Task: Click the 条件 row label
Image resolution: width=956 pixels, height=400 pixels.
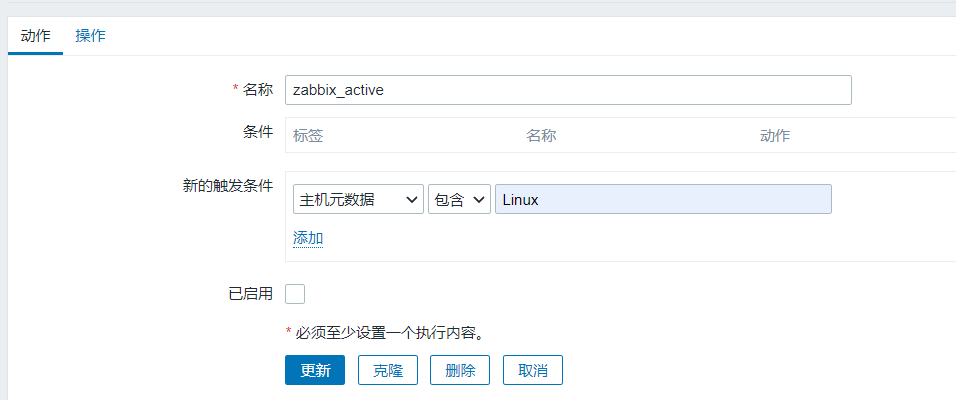Action: [x=257, y=132]
